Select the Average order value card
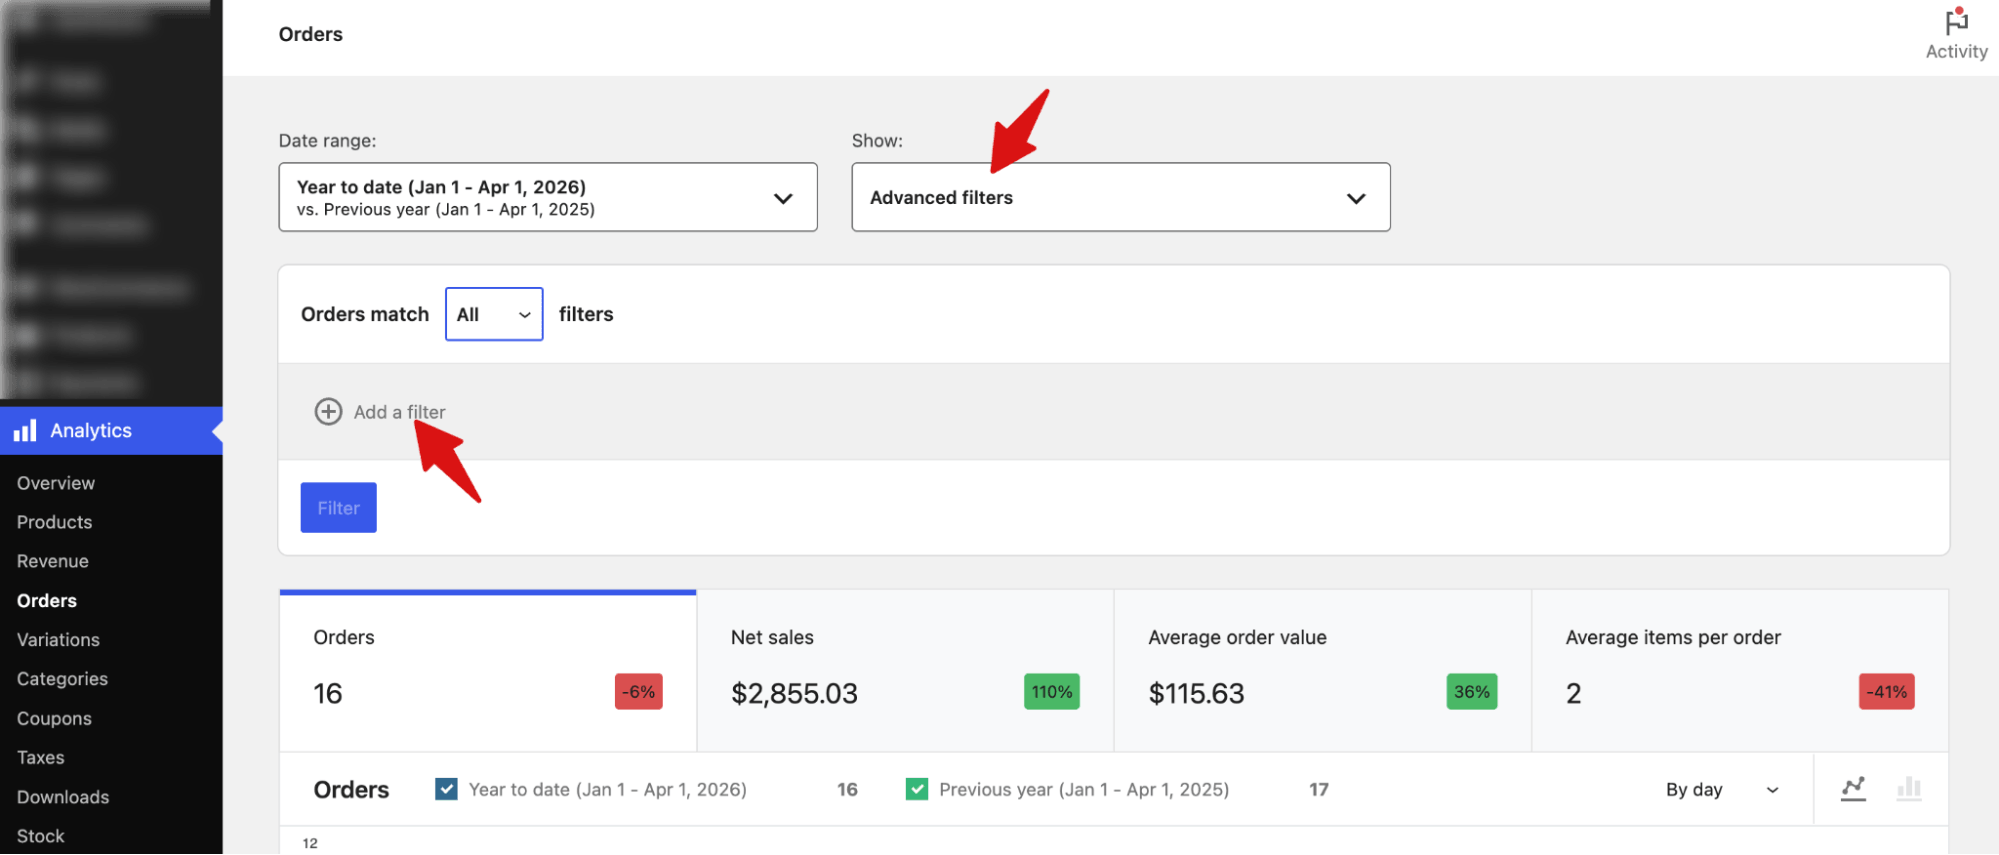This screenshot has width=1999, height=855. coord(1323,671)
